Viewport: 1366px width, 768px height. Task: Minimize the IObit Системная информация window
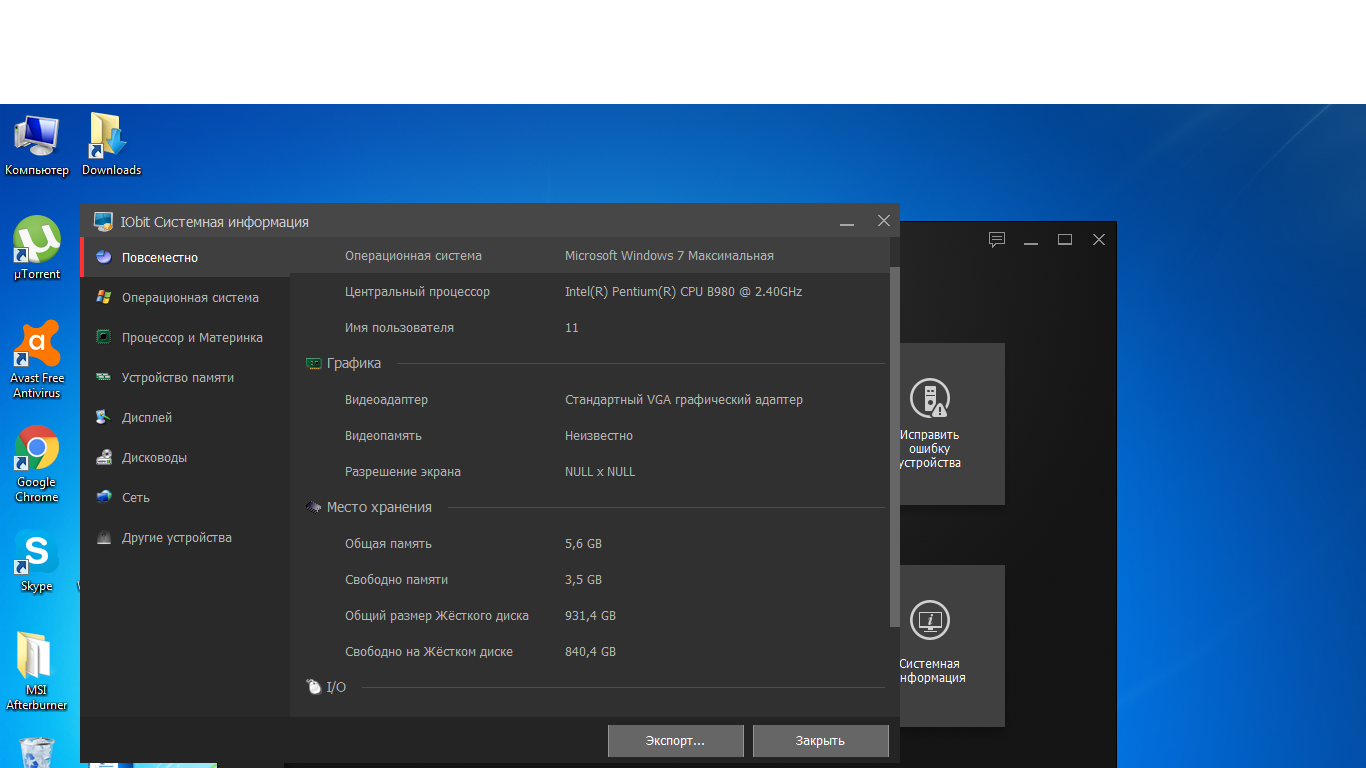coord(847,222)
